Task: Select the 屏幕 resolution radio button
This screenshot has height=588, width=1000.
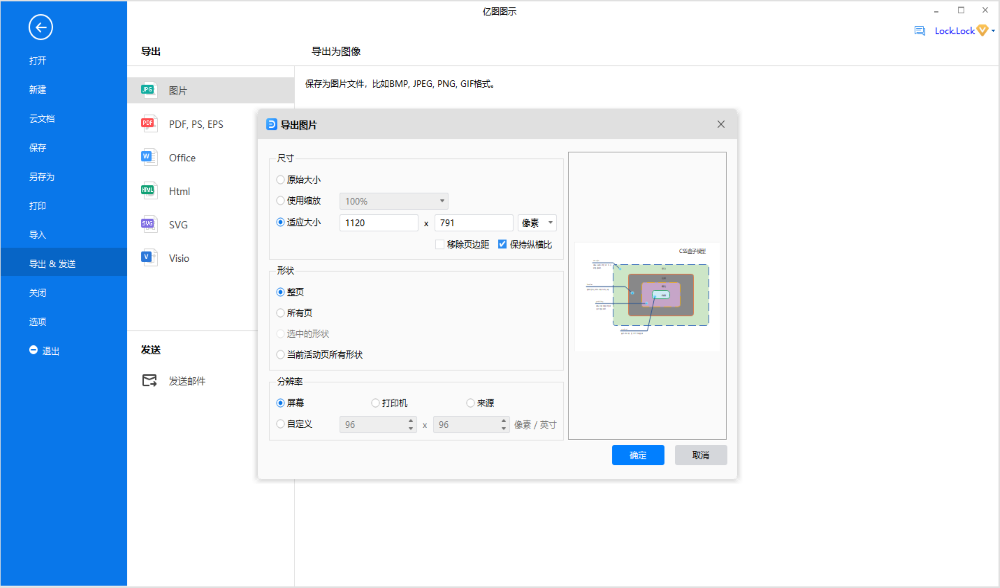Action: [280, 403]
